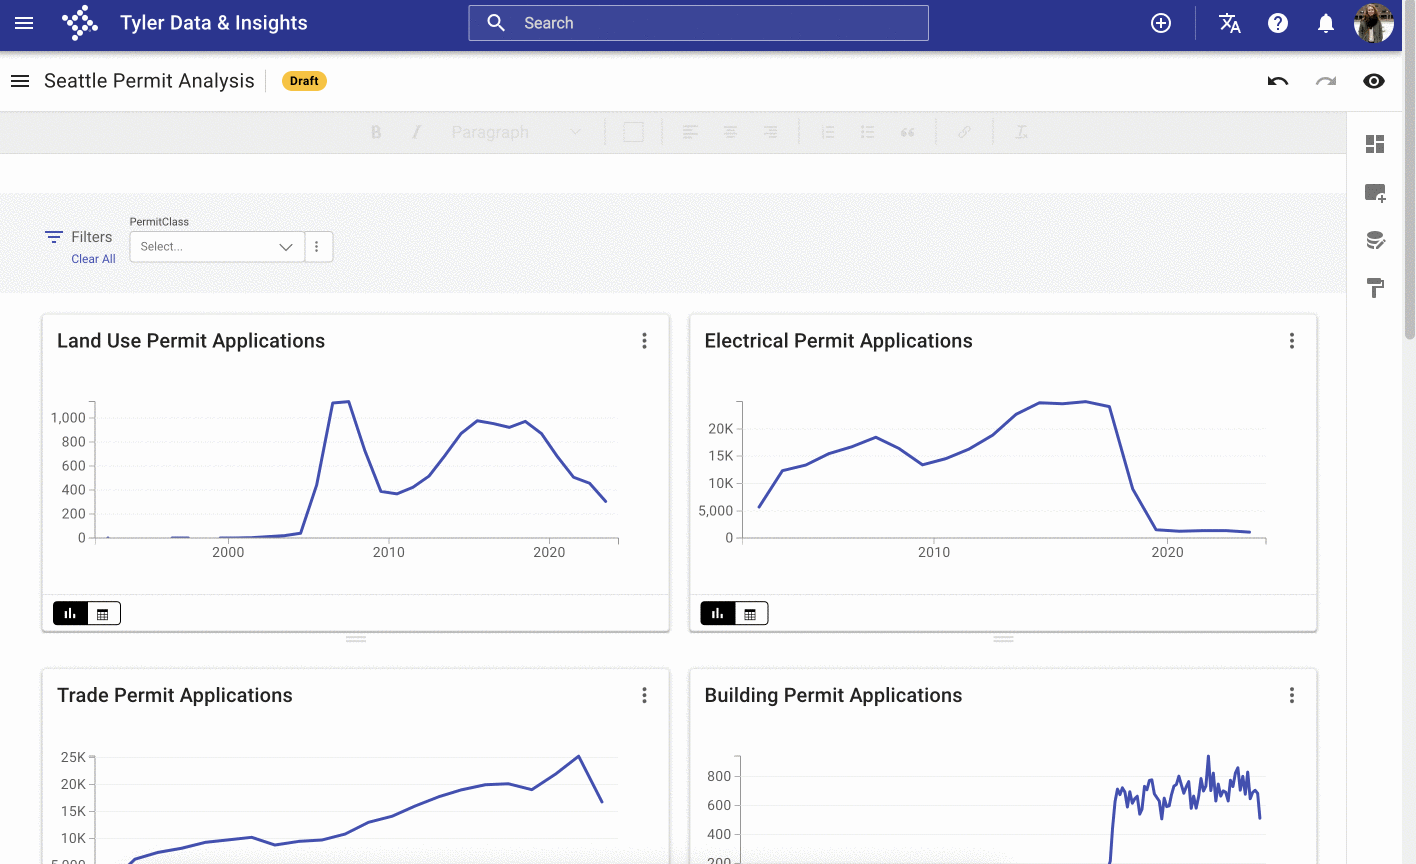
Task: Open the user profile avatar
Action: click(1374, 23)
